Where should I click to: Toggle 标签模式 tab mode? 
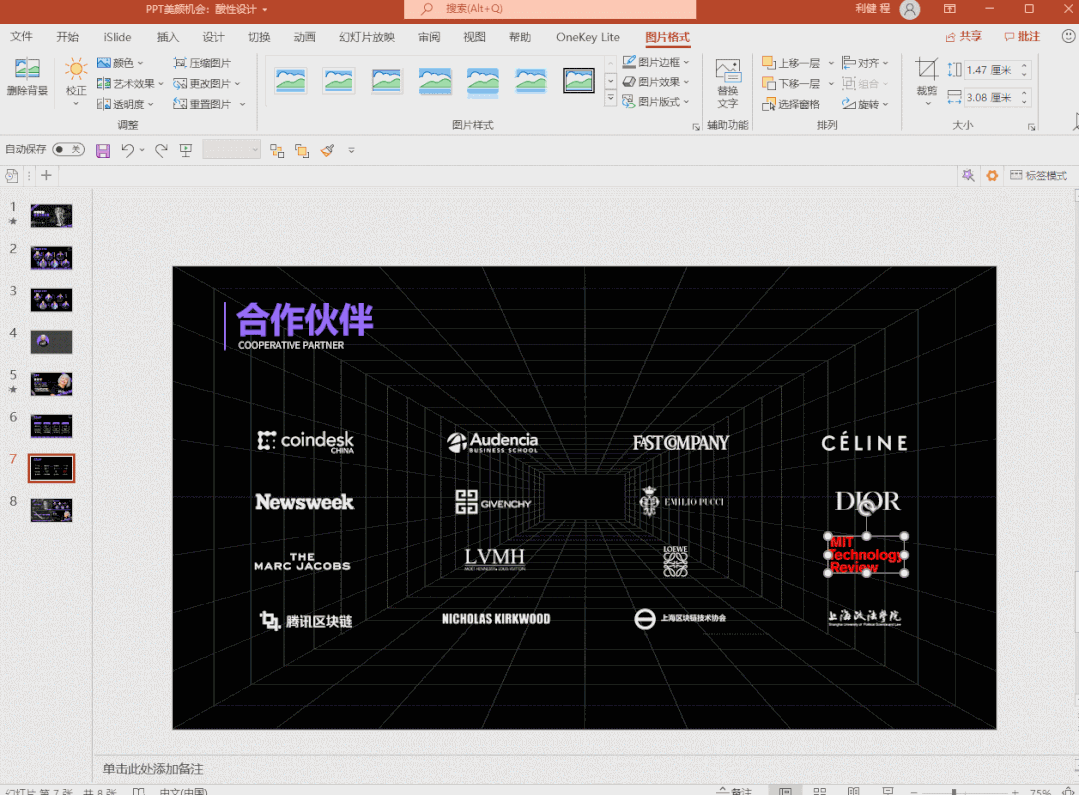pyautogui.click(x=1038, y=176)
